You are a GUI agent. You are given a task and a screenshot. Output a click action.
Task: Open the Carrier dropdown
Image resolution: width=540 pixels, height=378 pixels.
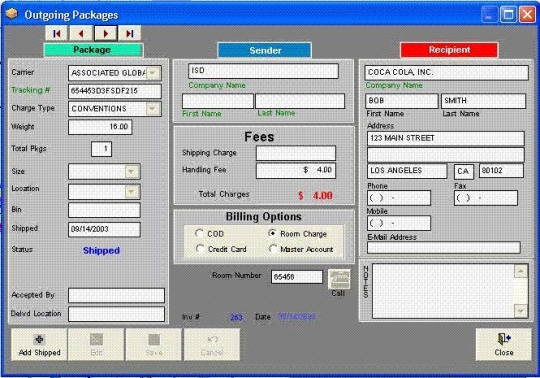[x=153, y=73]
